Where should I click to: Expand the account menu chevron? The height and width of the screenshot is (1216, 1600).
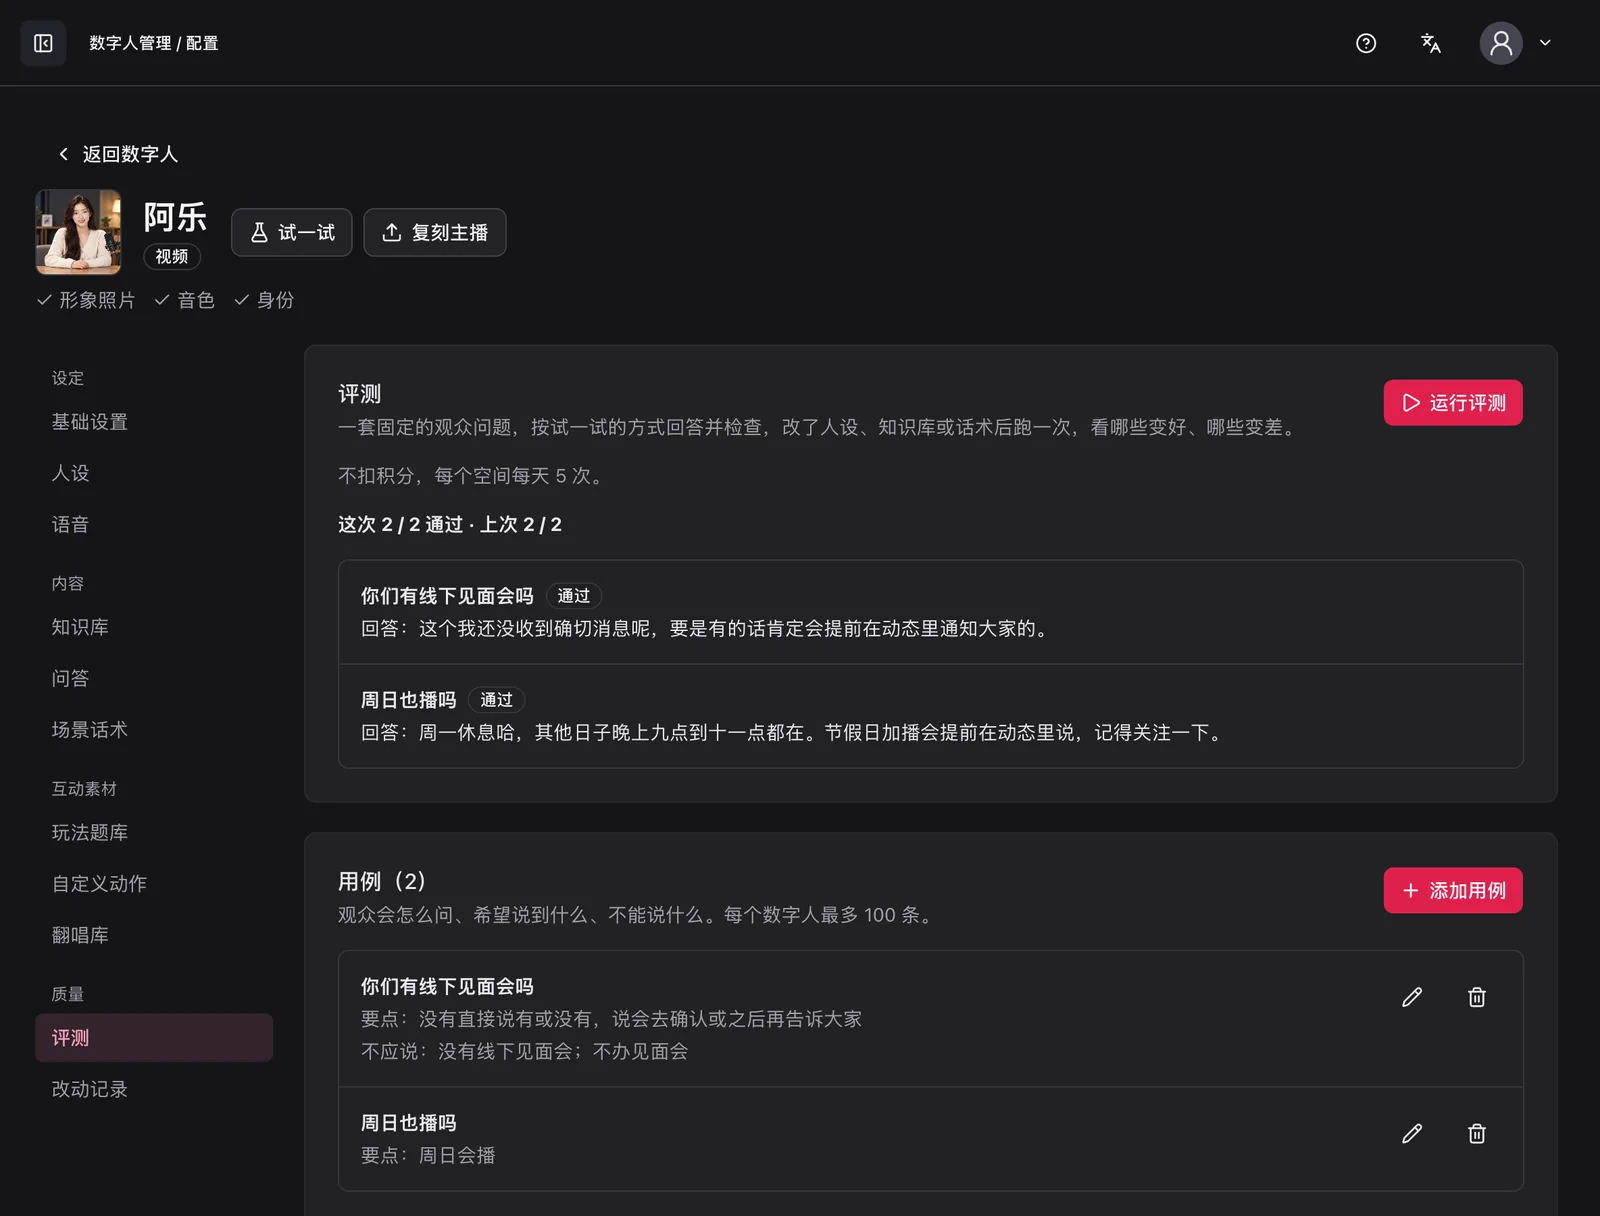[1545, 43]
